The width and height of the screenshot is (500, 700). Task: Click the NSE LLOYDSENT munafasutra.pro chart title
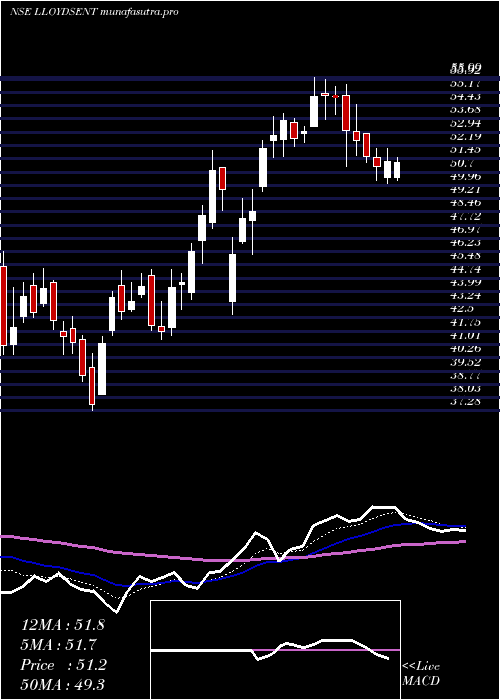point(94,12)
